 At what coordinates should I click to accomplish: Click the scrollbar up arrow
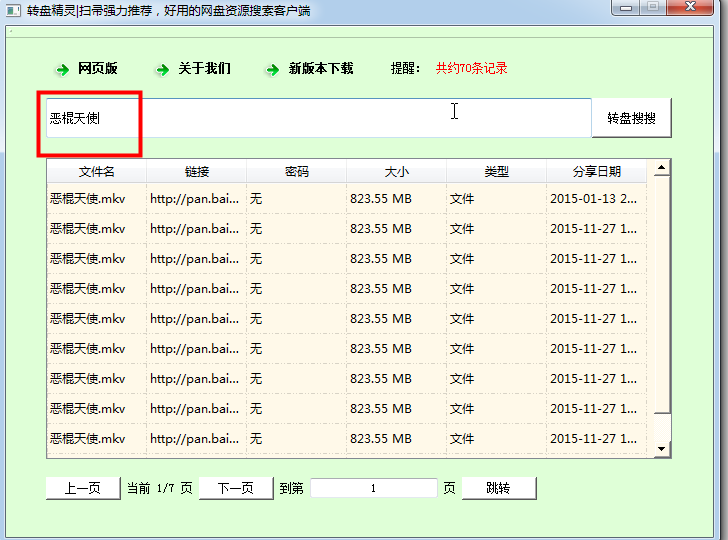[x=662, y=169]
